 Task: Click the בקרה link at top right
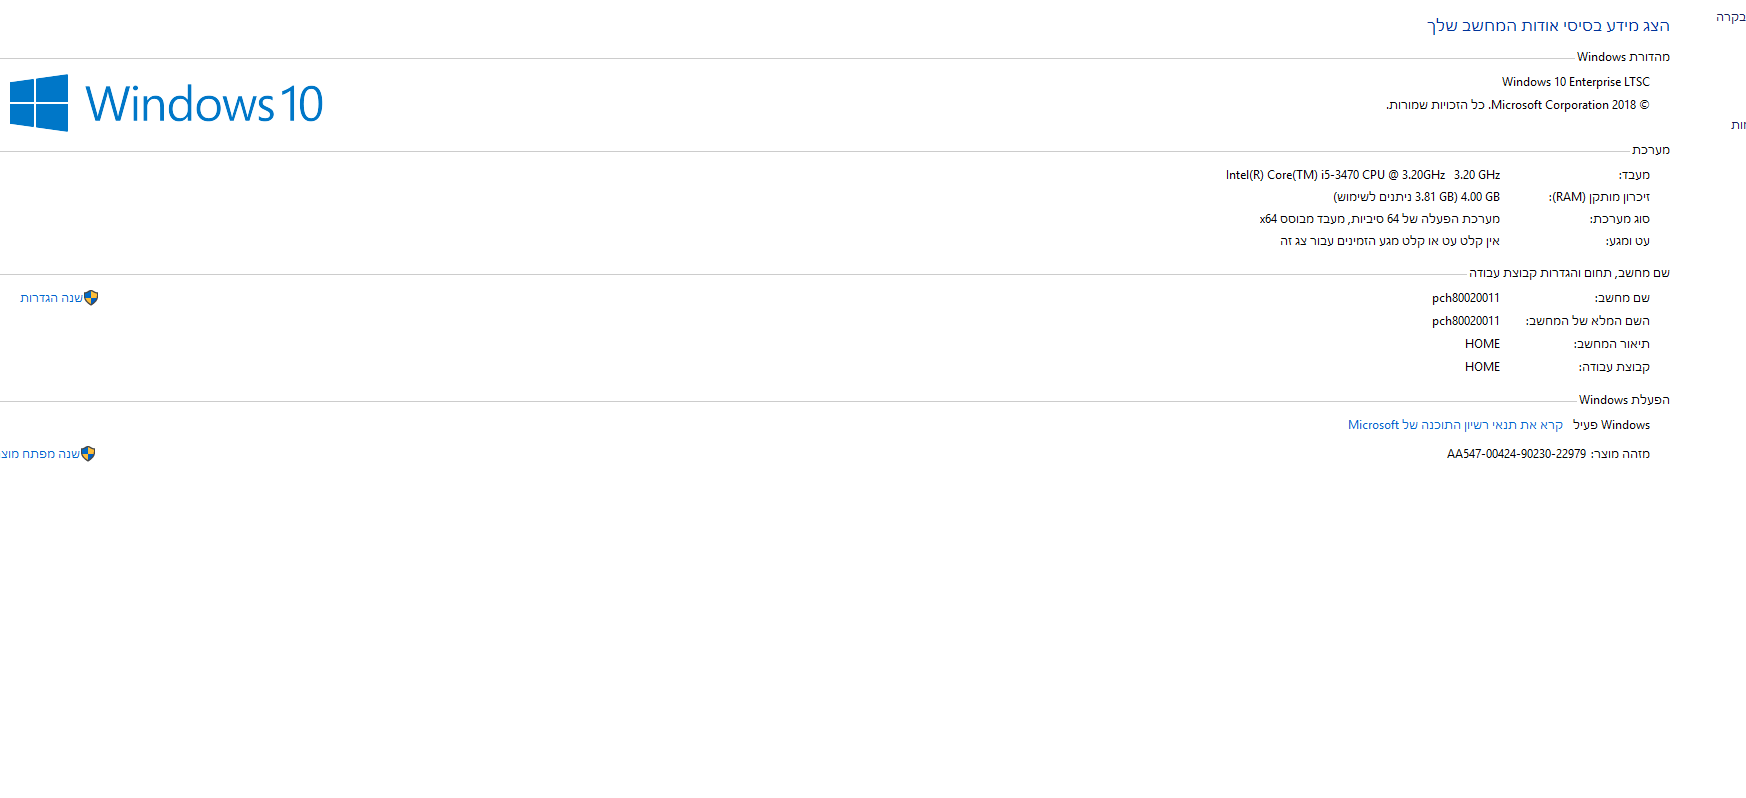pos(1730,17)
